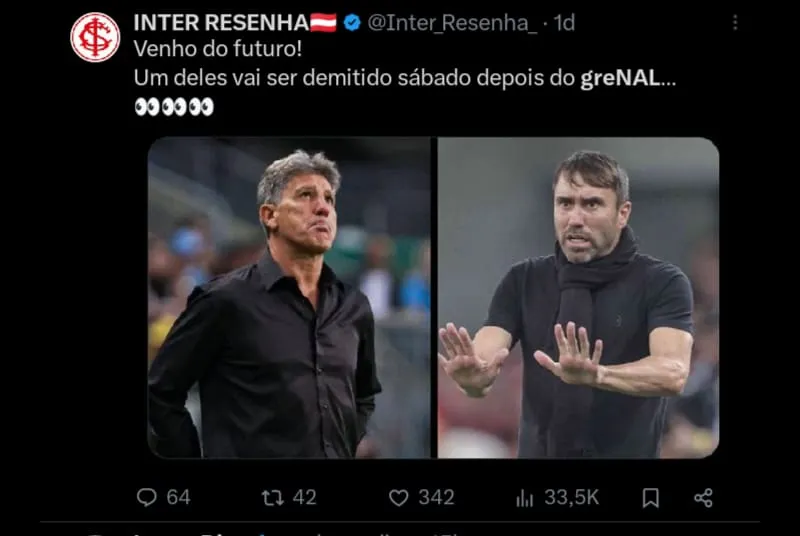The width and height of the screenshot is (800, 536).
Task: Click the blue verified badge
Action: (352, 22)
